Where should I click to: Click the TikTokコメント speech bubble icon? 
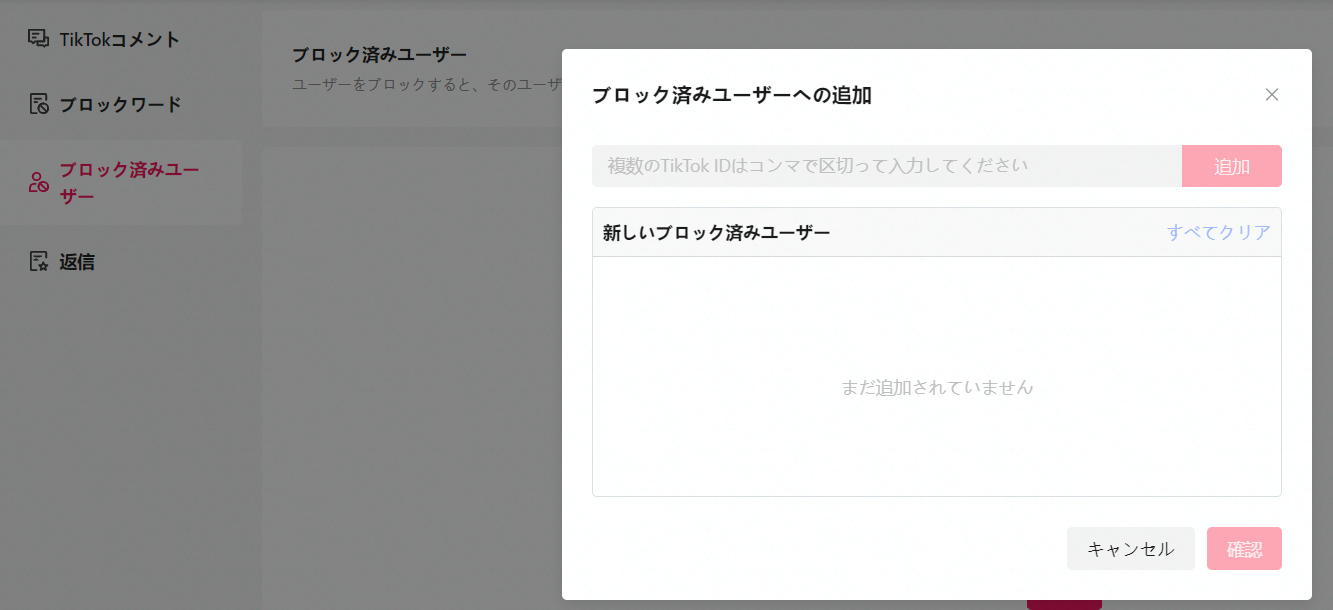click(38, 39)
